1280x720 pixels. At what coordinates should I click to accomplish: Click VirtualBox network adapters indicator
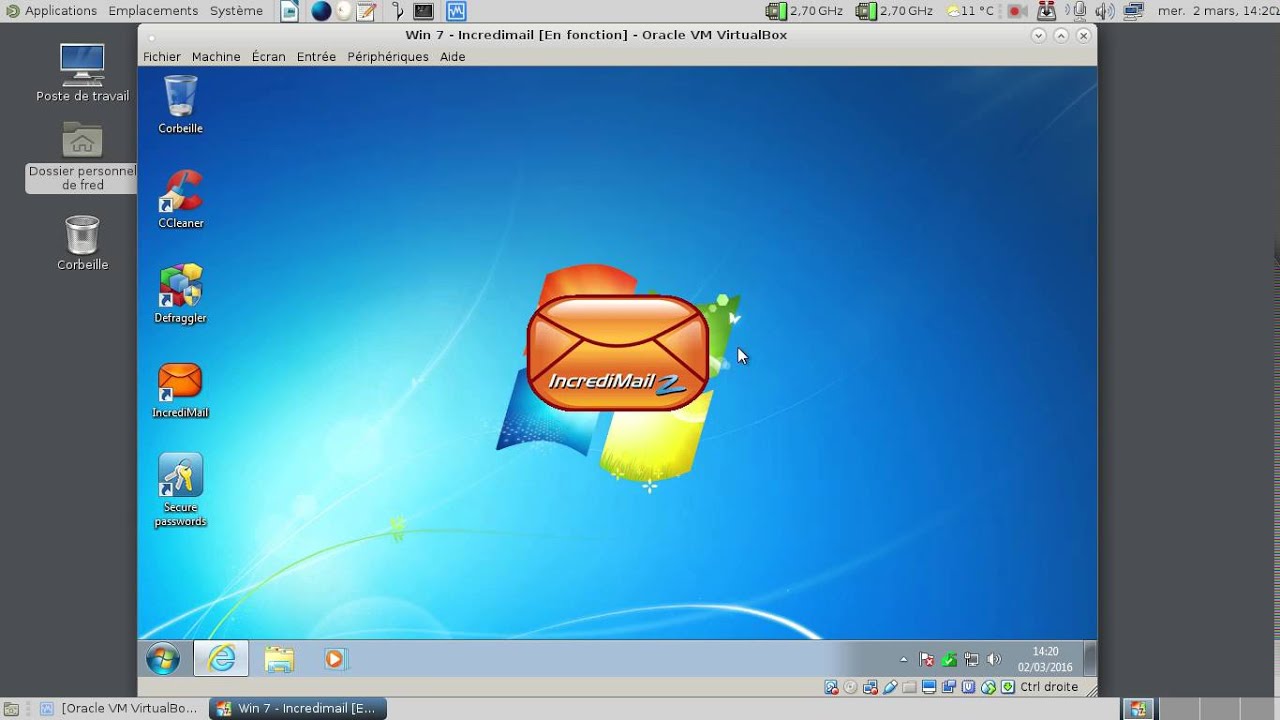(x=870, y=687)
